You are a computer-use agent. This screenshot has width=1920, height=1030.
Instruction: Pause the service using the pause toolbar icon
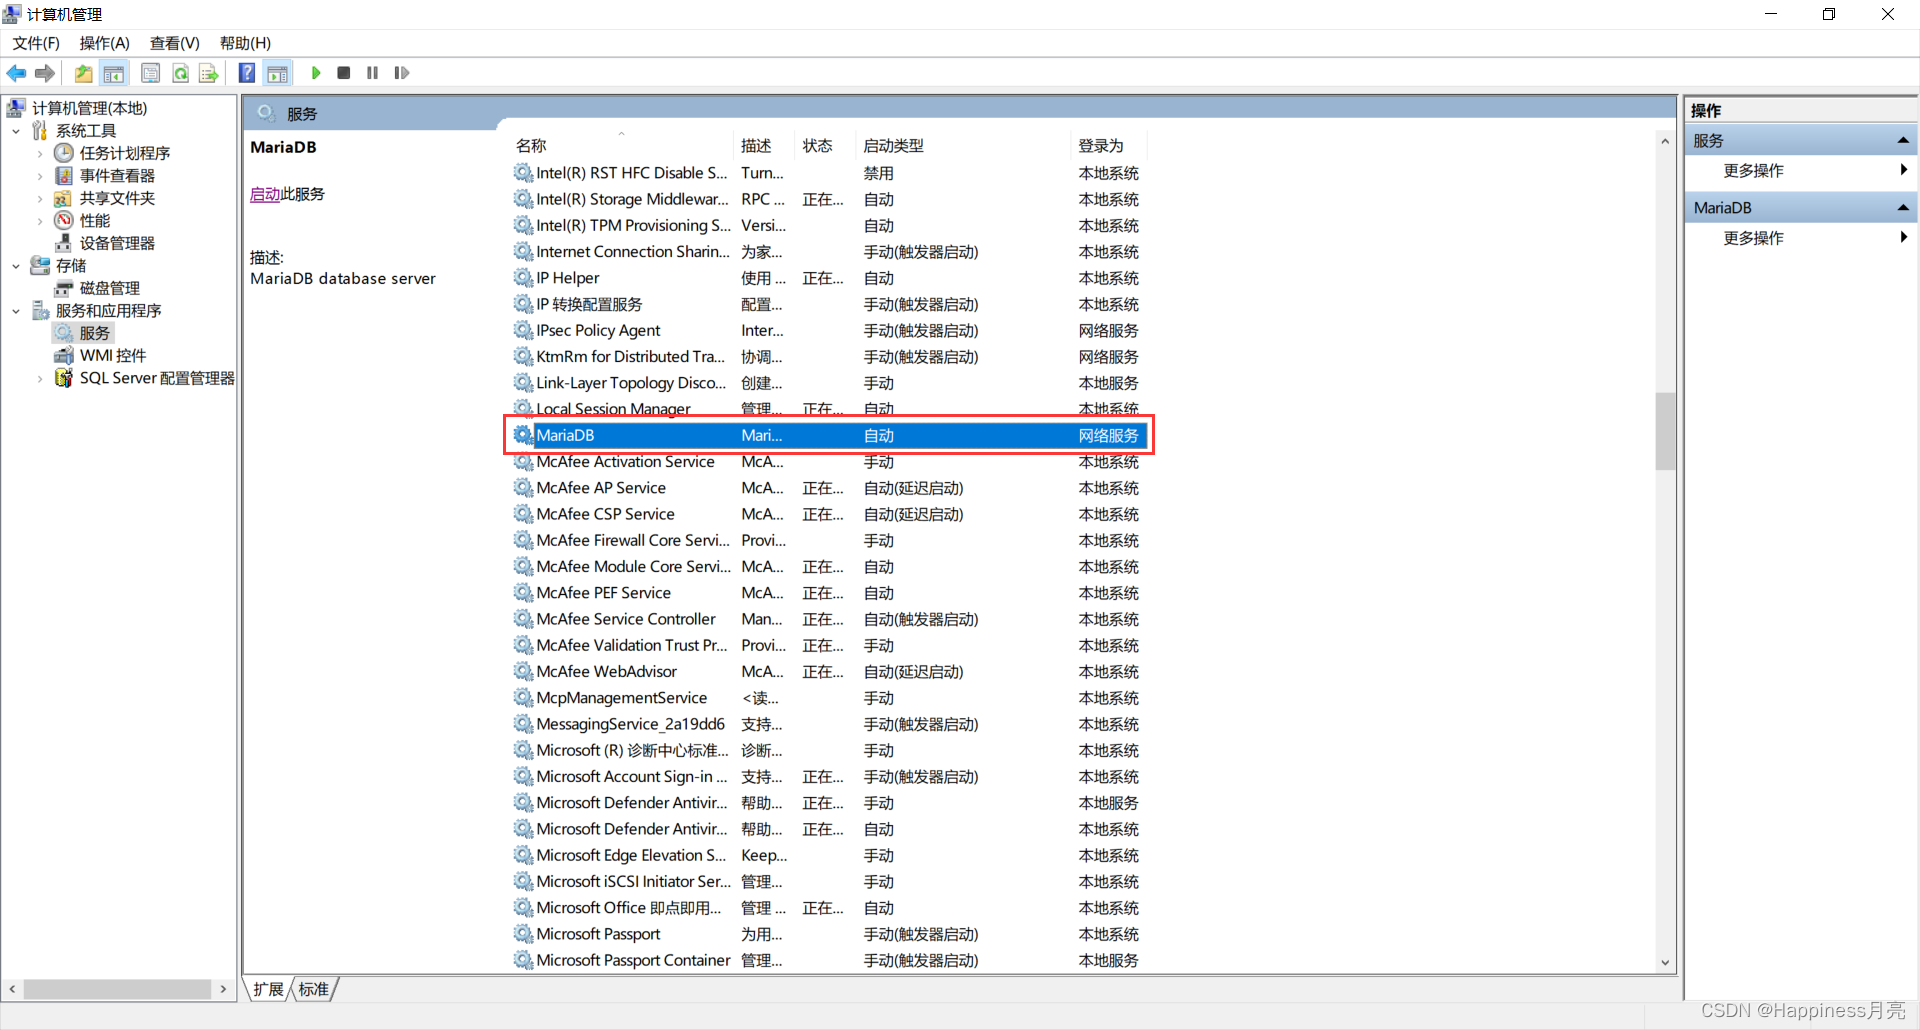(372, 72)
